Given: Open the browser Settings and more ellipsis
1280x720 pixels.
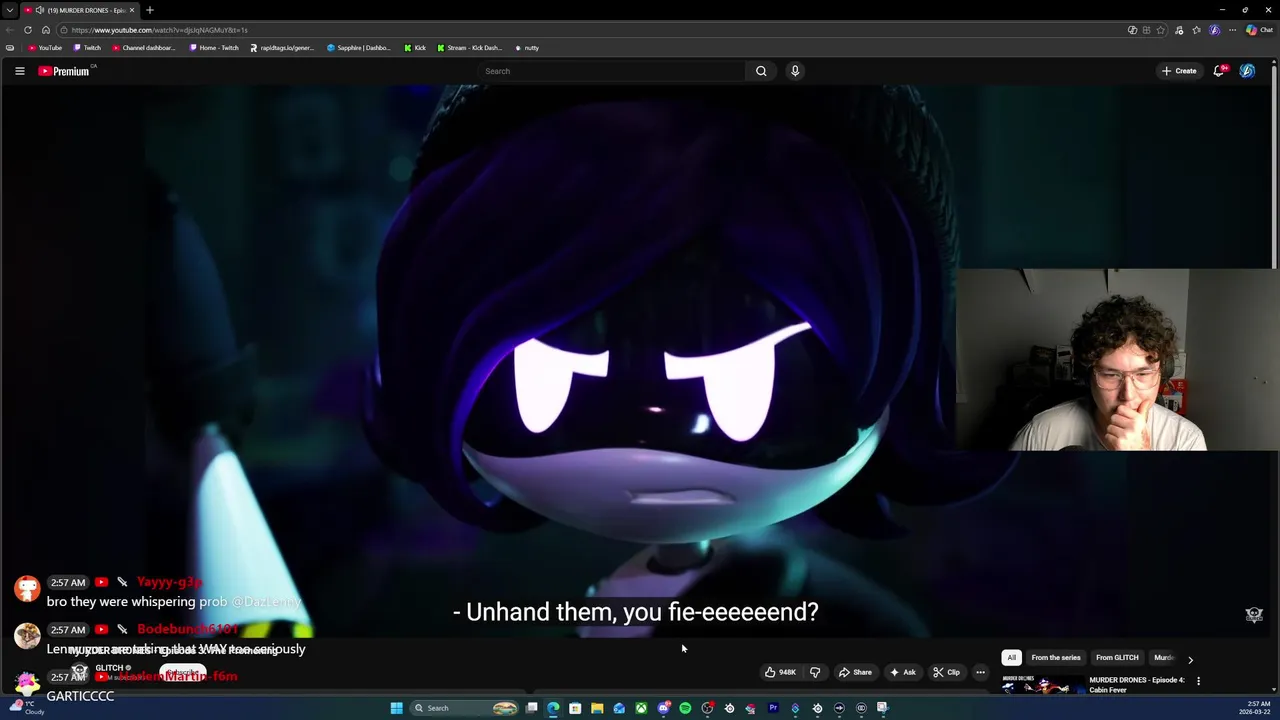Looking at the screenshot, I should point(1233,30).
